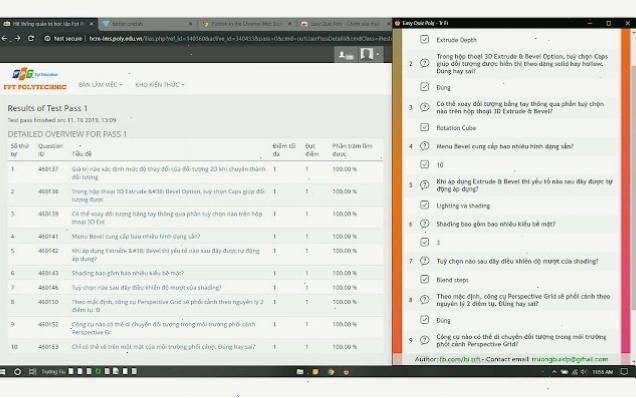Go forward in the Chrome browser
The width and height of the screenshot is (636, 398).
click(17, 38)
